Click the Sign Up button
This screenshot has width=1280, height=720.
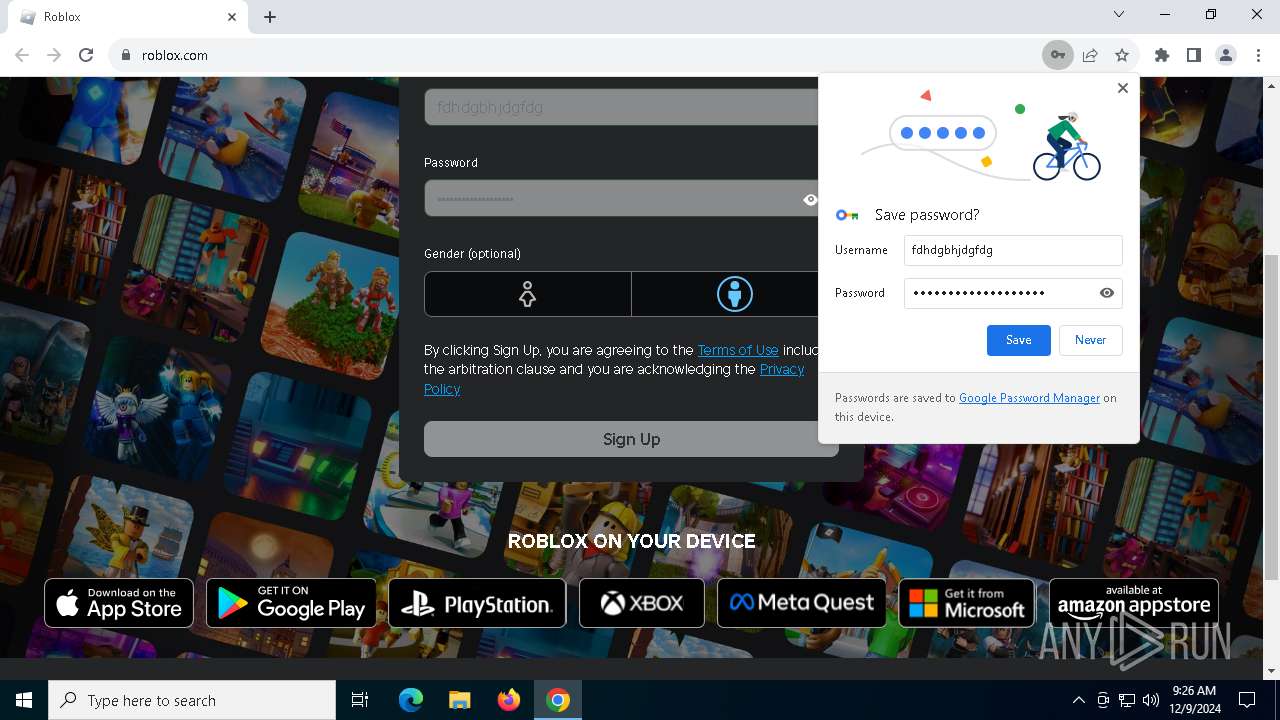(x=631, y=439)
